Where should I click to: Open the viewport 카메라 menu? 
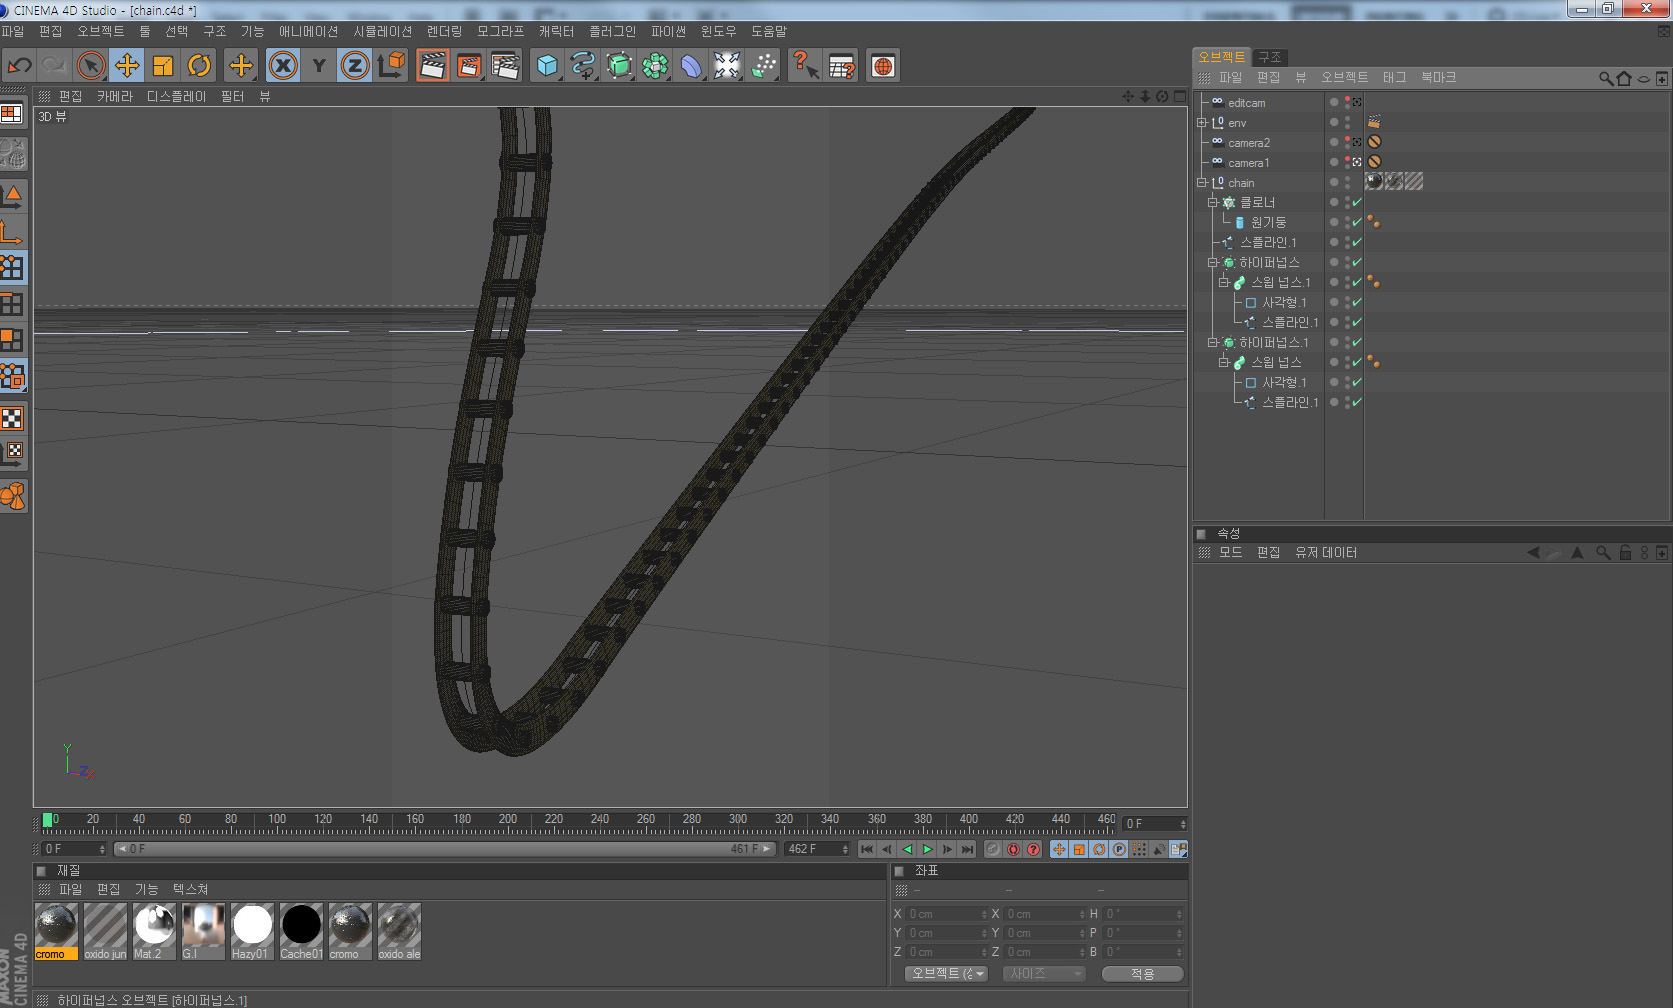tap(114, 96)
